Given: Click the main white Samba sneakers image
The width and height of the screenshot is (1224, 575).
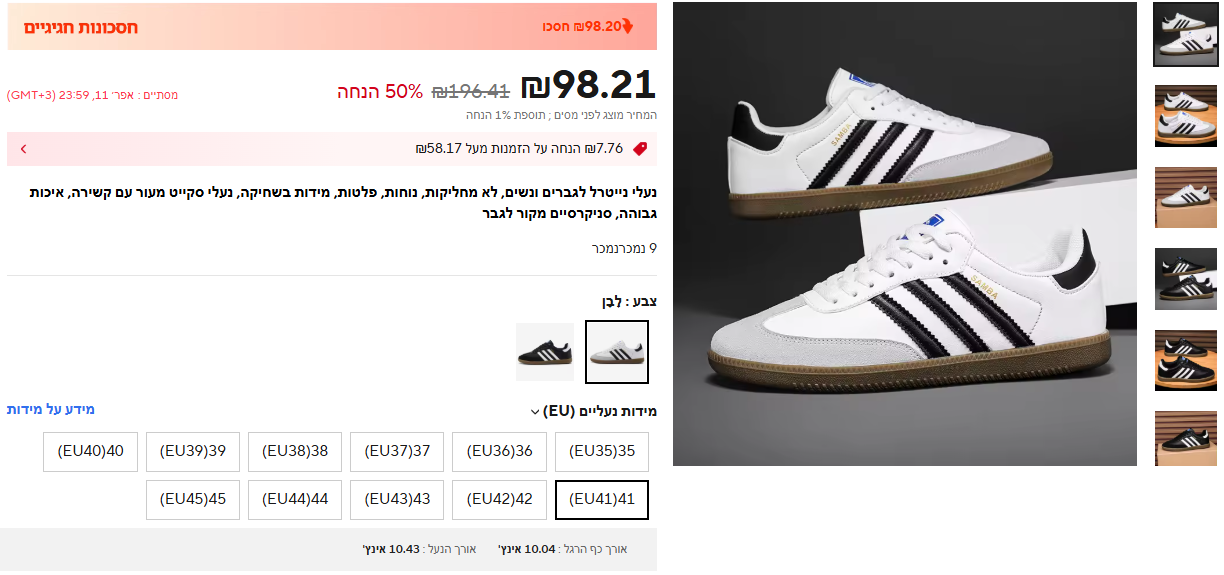Looking at the screenshot, I should point(905,234).
